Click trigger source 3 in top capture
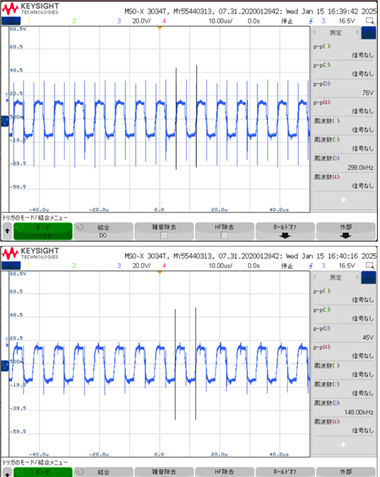 [323, 21]
